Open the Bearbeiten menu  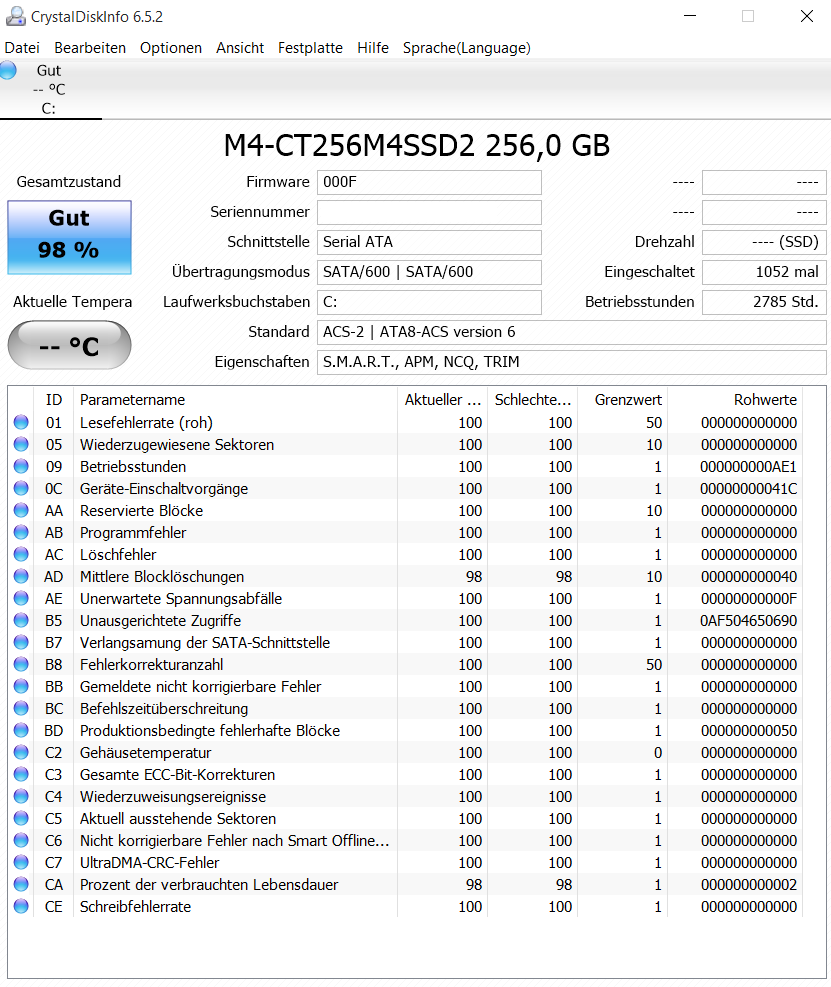tap(90, 48)
